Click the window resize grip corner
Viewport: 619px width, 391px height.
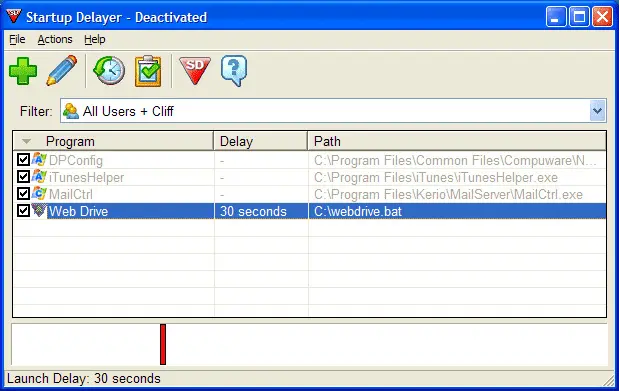(x=609, y=381)
